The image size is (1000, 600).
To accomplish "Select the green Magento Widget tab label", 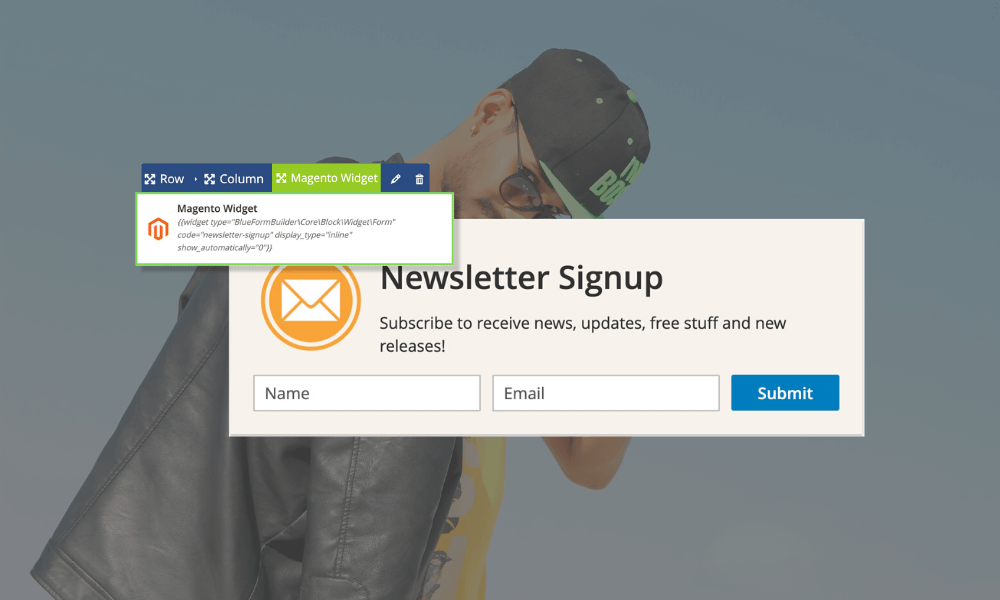I will click(334, 178).
